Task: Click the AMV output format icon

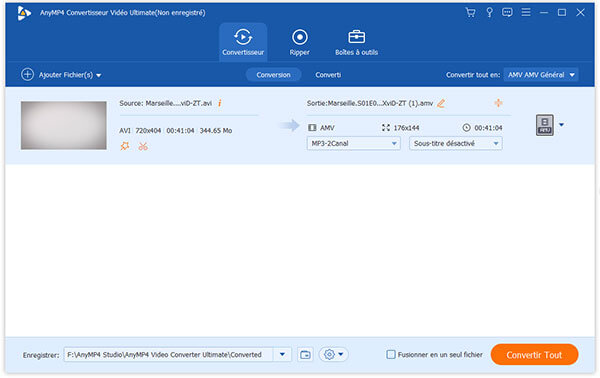Action: click(x=545, y=125)
